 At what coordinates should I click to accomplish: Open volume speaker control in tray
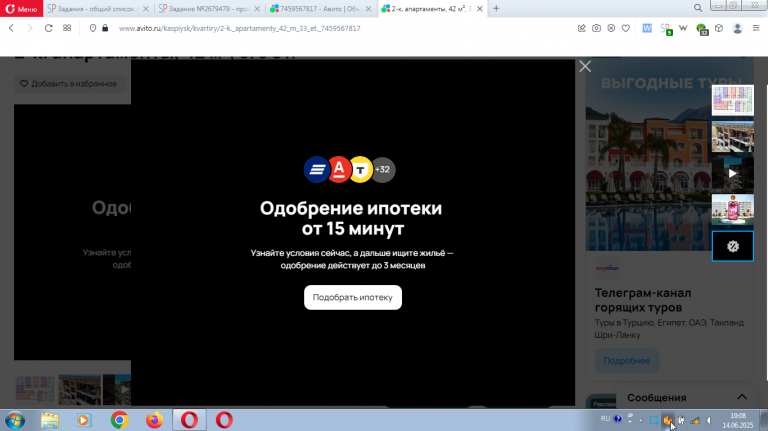(709, 420)
